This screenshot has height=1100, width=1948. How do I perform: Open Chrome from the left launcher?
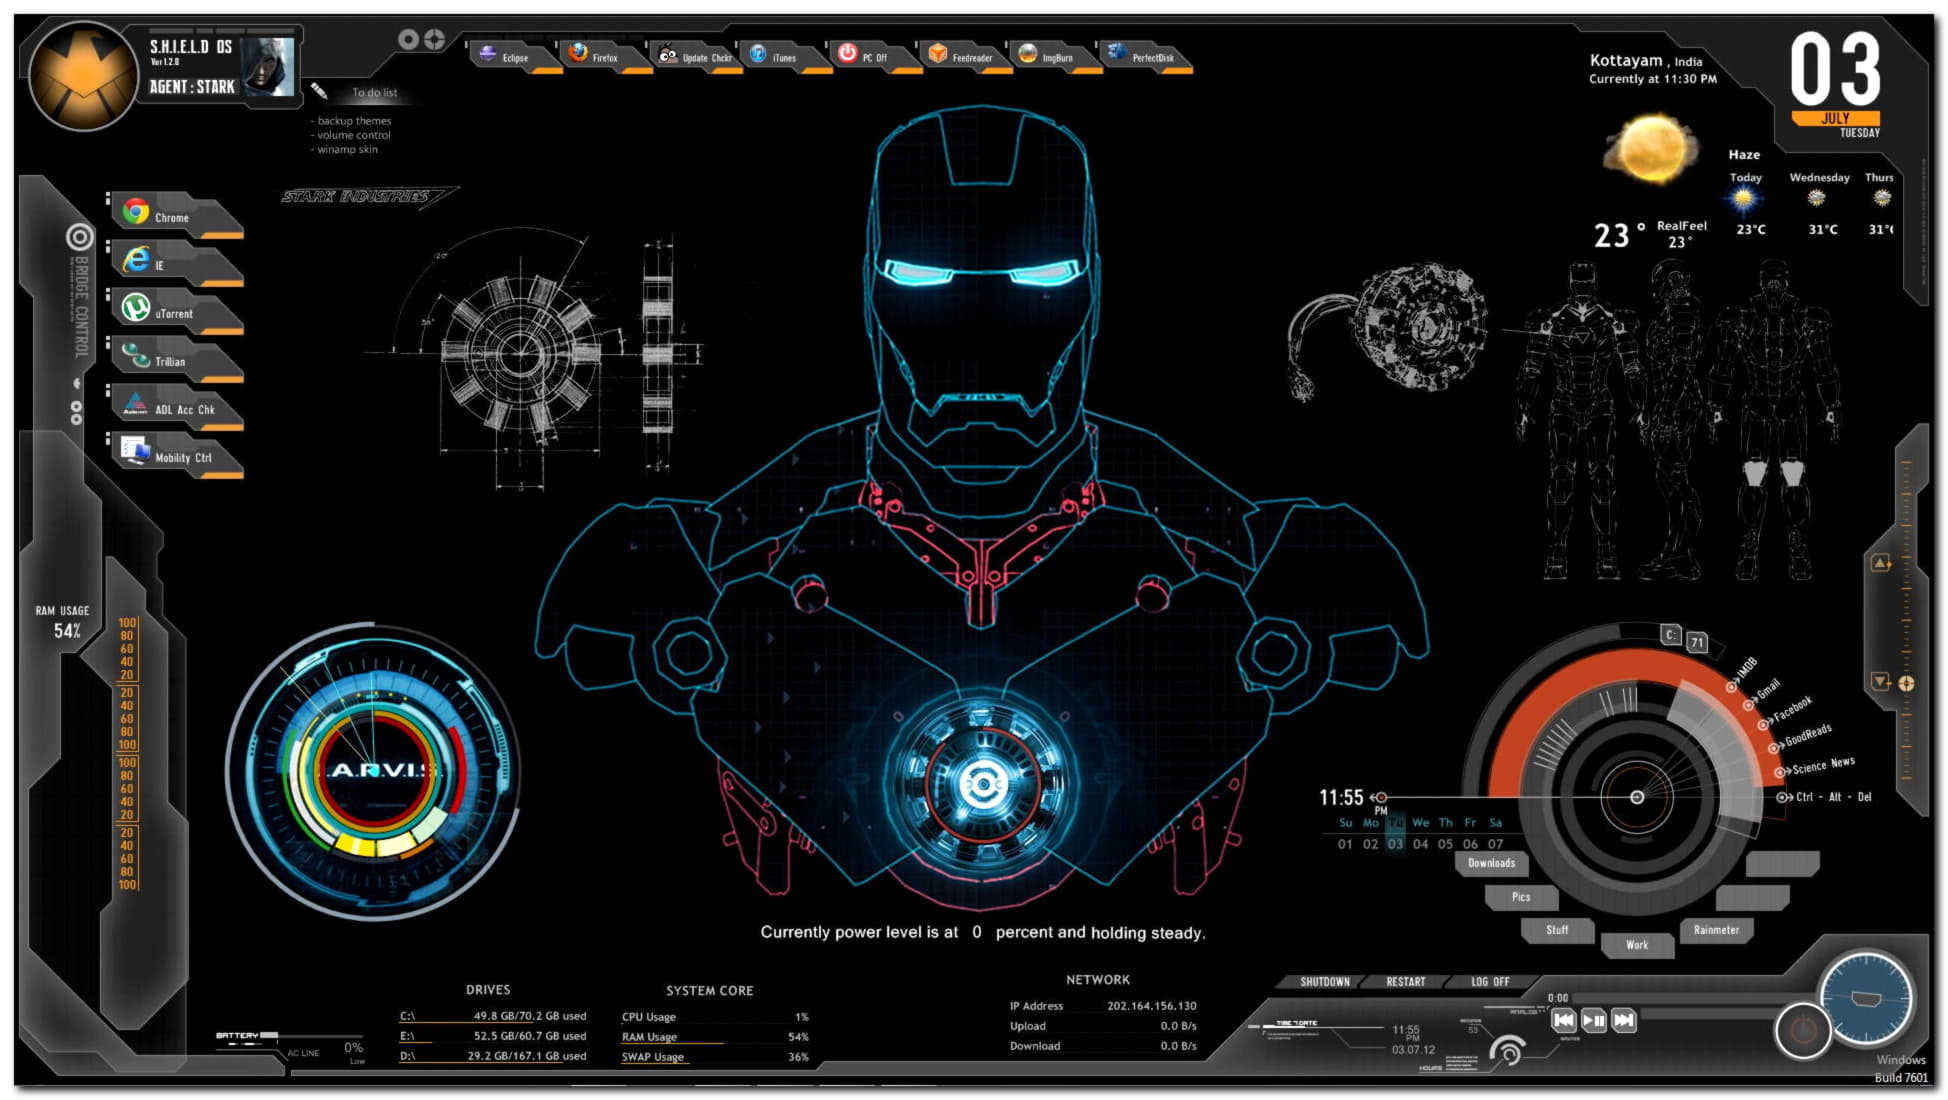176,215
